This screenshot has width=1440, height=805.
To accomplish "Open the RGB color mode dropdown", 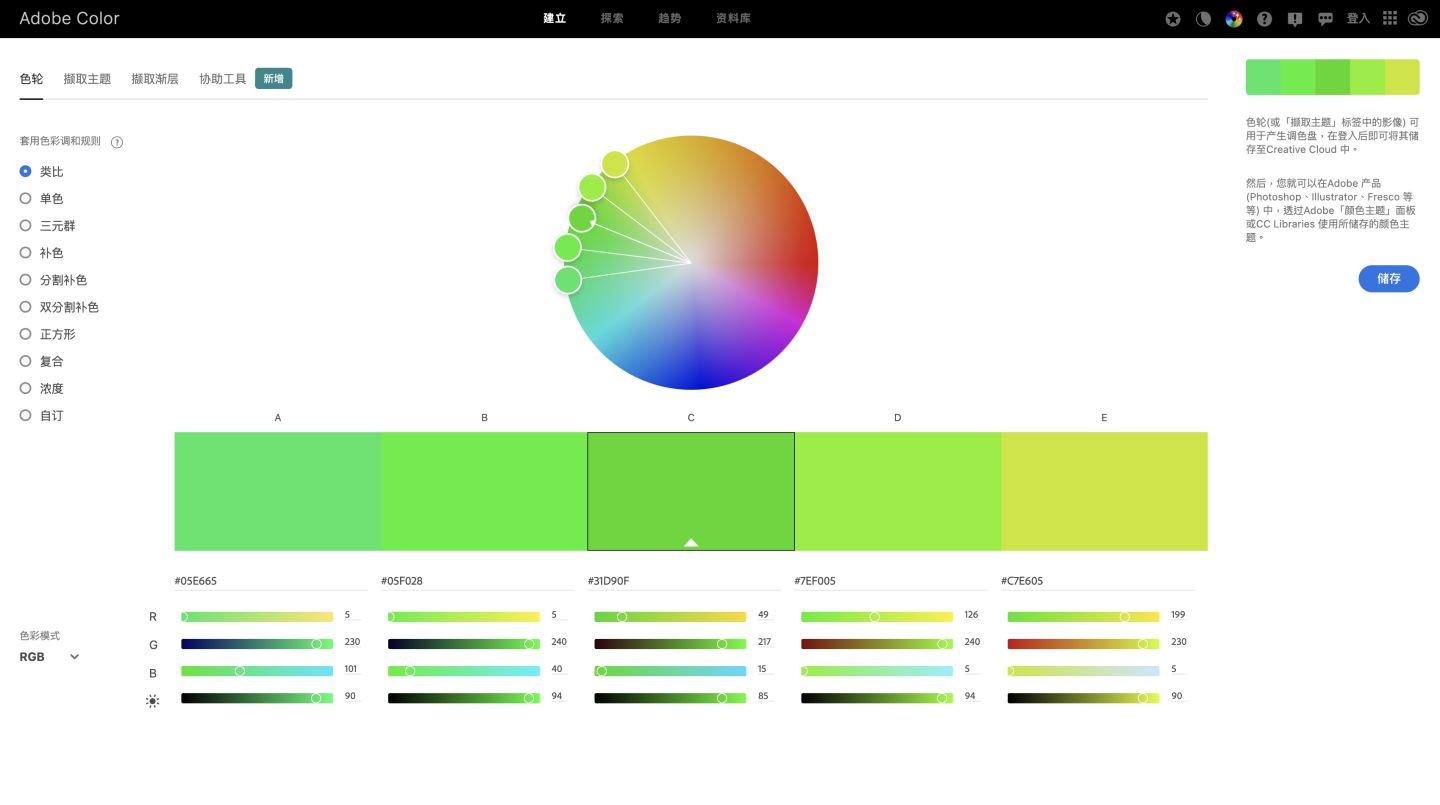I will pyautogui.click(x=47, y=657).
